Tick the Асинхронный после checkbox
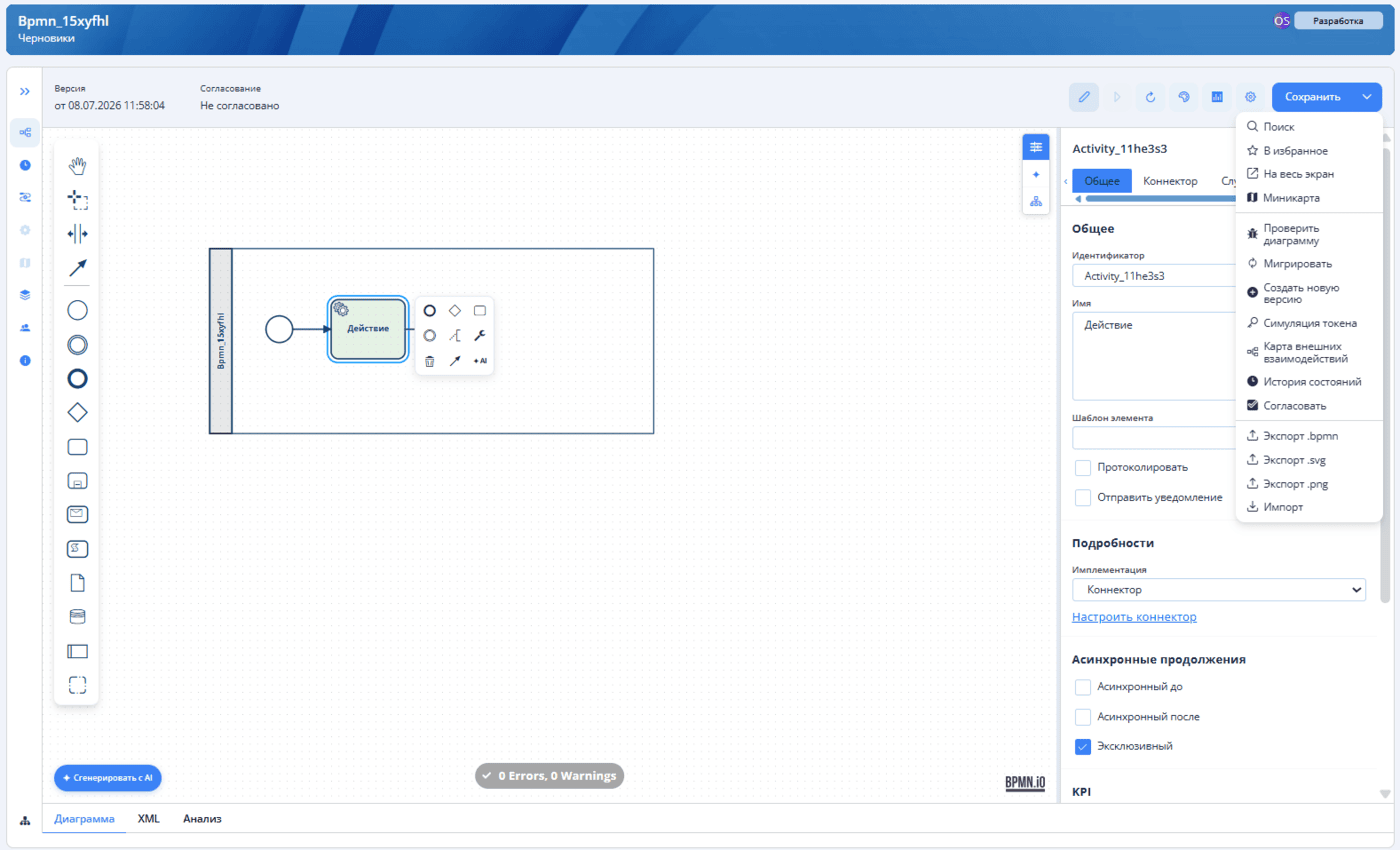This screenshot has width=1400, height=850. [1083, 717]
